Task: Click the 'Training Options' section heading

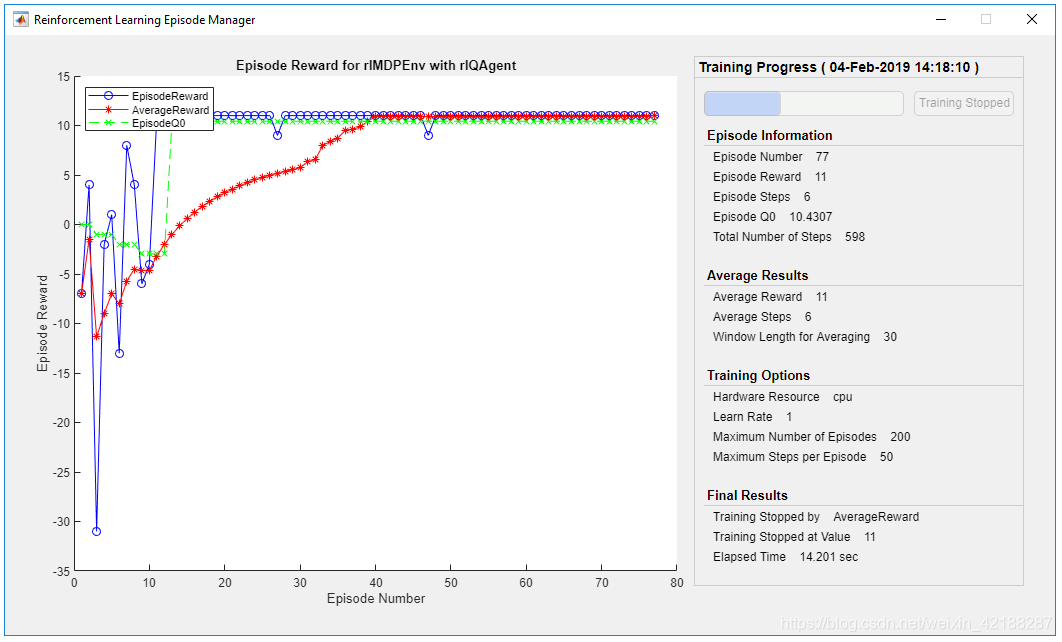Action: coord(759,376)
